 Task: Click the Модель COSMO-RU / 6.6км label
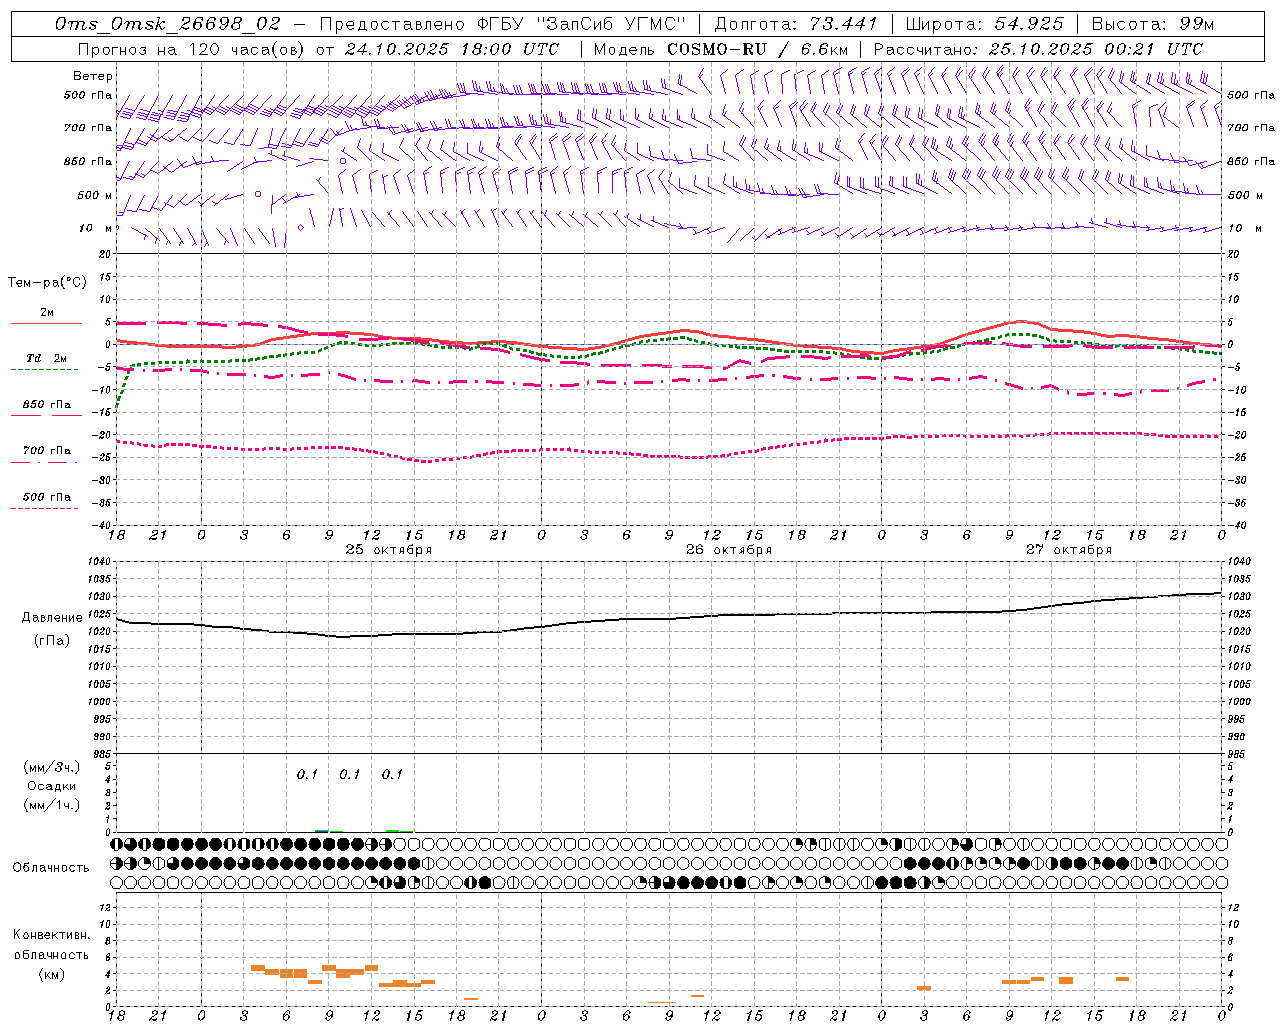coord(721,49)
